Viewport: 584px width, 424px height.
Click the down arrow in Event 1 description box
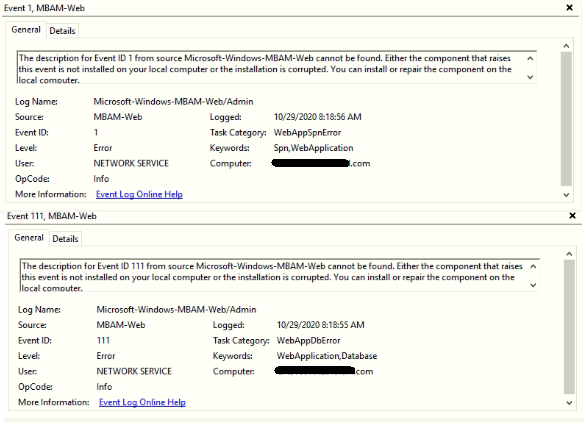[x=530, y=77]
